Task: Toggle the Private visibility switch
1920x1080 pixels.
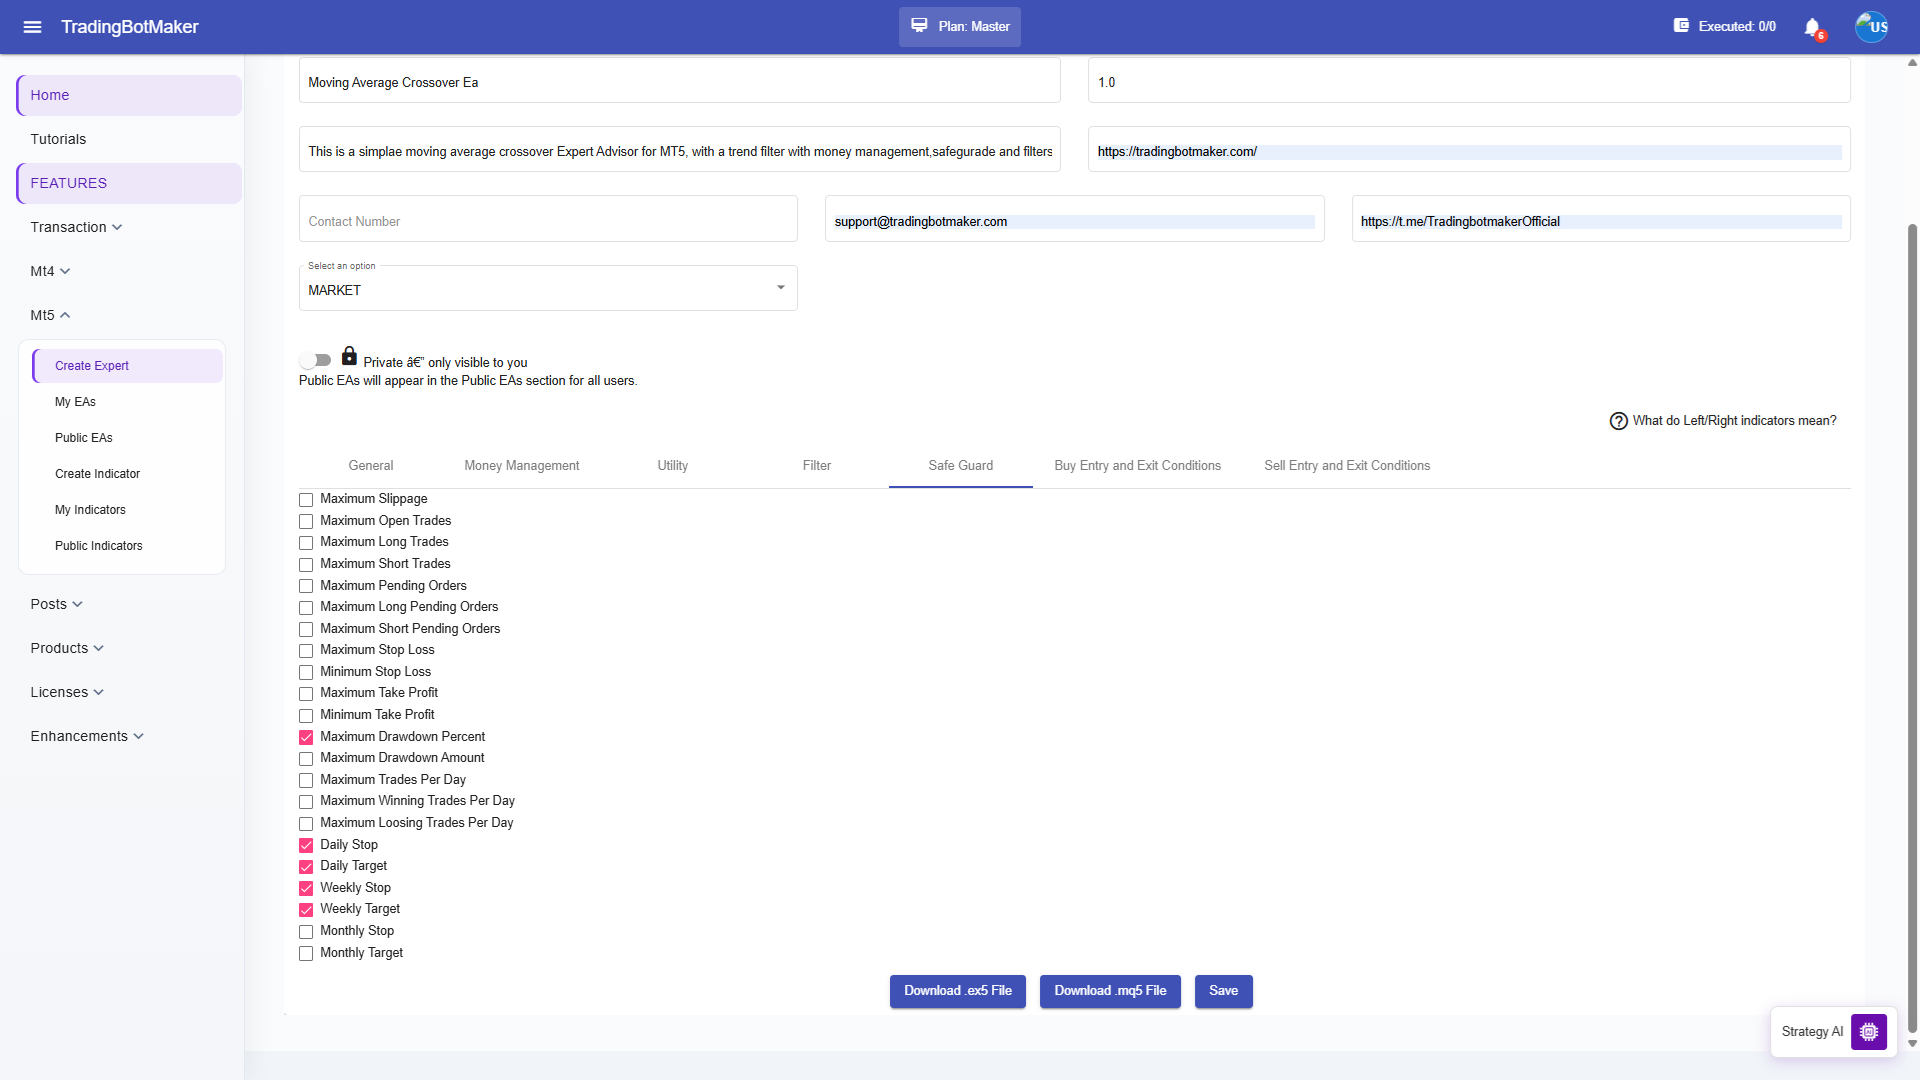Action: pos(315,360)
